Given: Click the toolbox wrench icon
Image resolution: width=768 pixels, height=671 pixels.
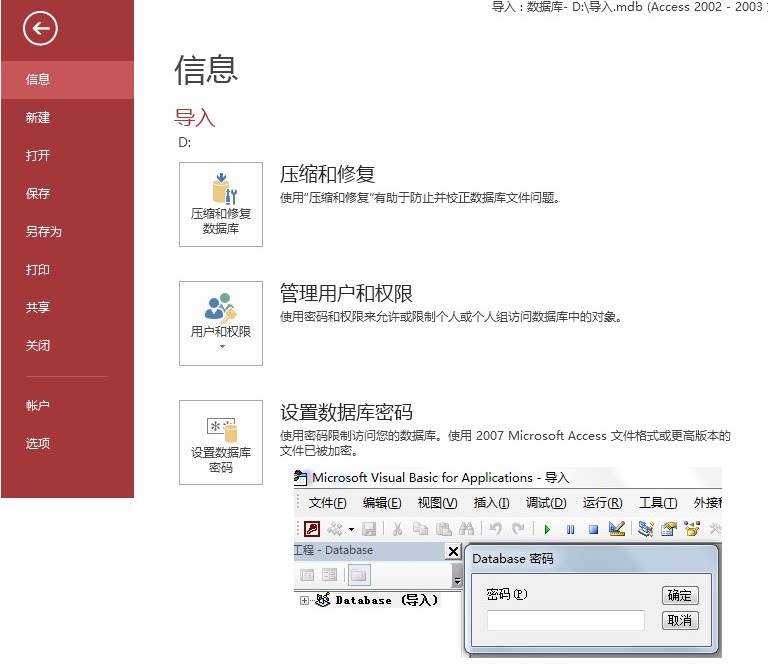Looking at the screenshot, I should [x=715, y=529].
